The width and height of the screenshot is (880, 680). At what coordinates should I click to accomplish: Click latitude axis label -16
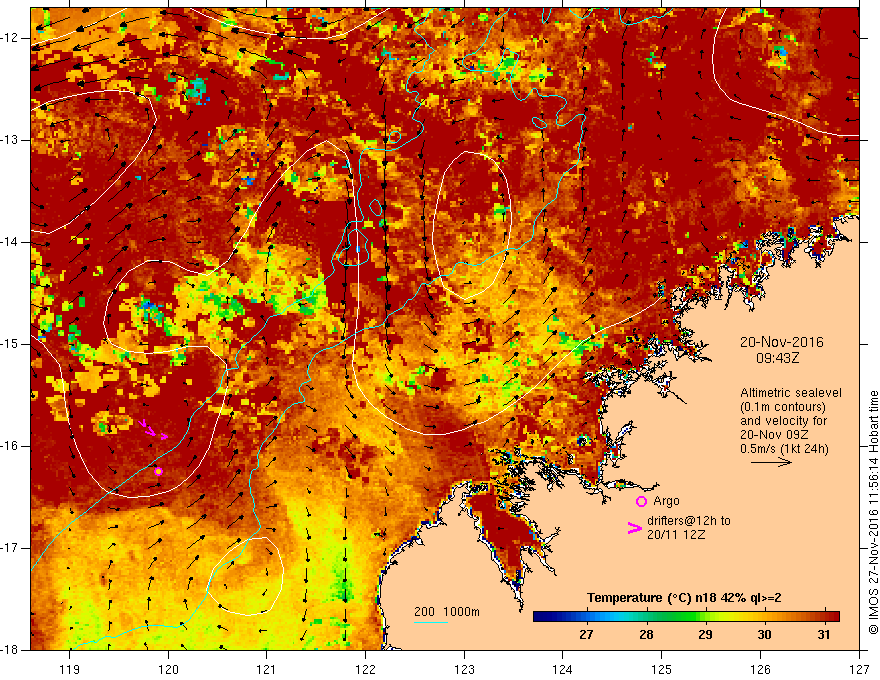pos(10,446)
